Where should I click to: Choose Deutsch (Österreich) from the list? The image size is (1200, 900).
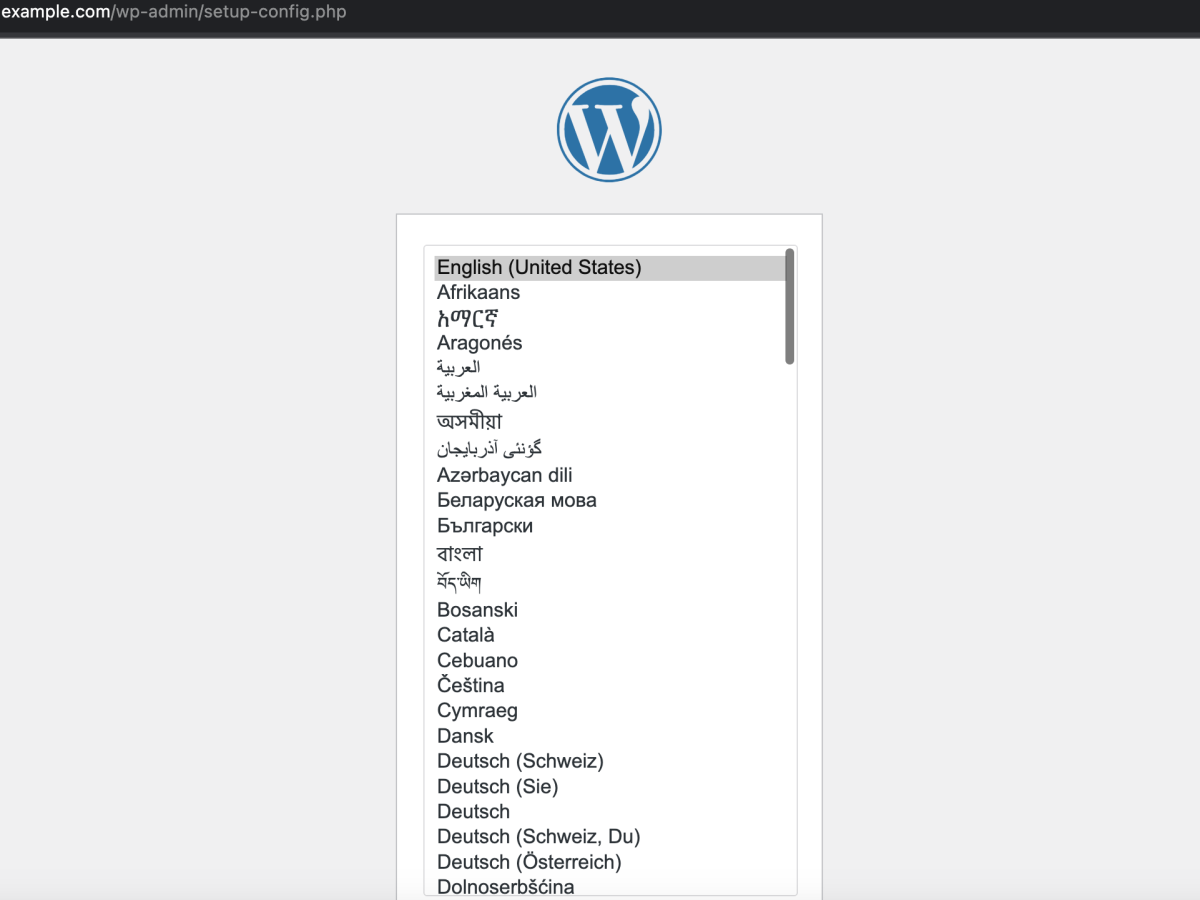(610, 862)
